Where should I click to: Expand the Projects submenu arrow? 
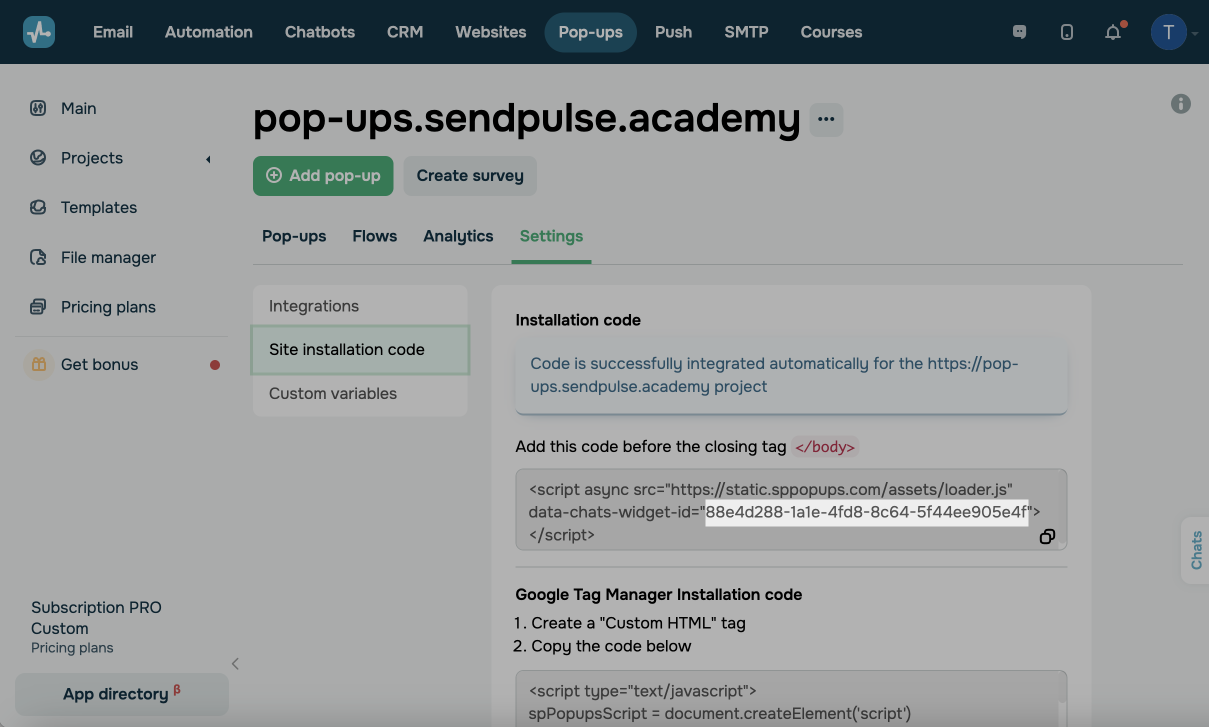click(208, 159)
